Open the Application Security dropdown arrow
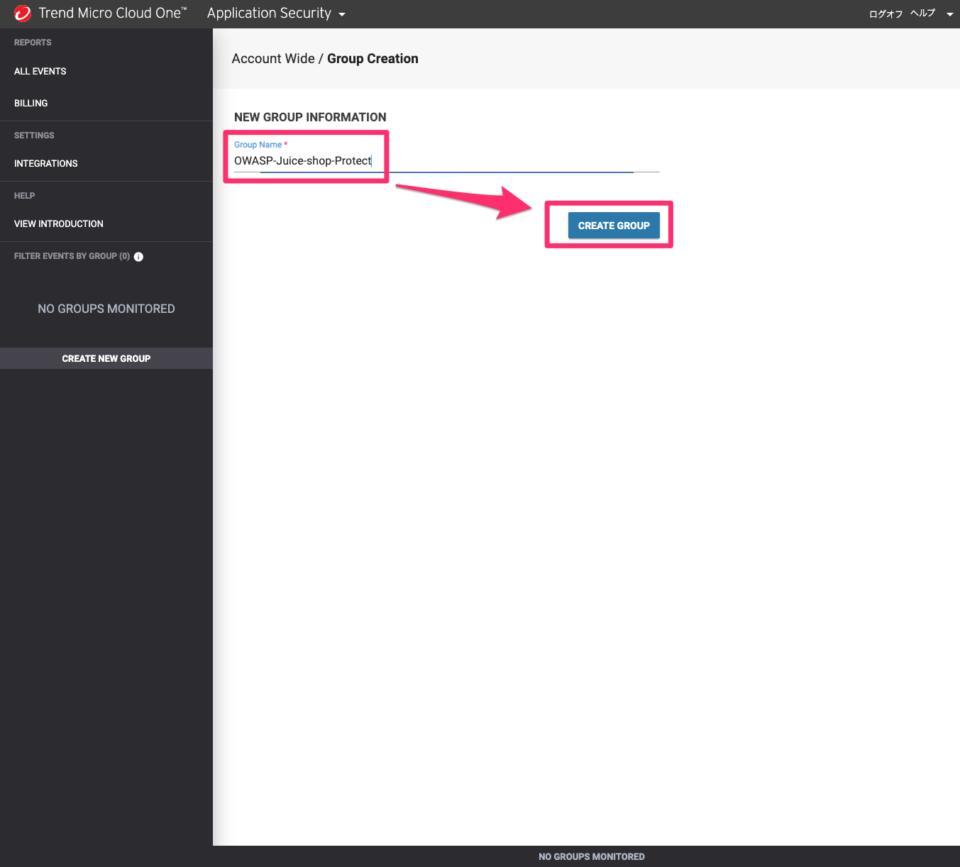Viewport: 960px width, 867px height. pyautogui.click(x=342, y=13)
